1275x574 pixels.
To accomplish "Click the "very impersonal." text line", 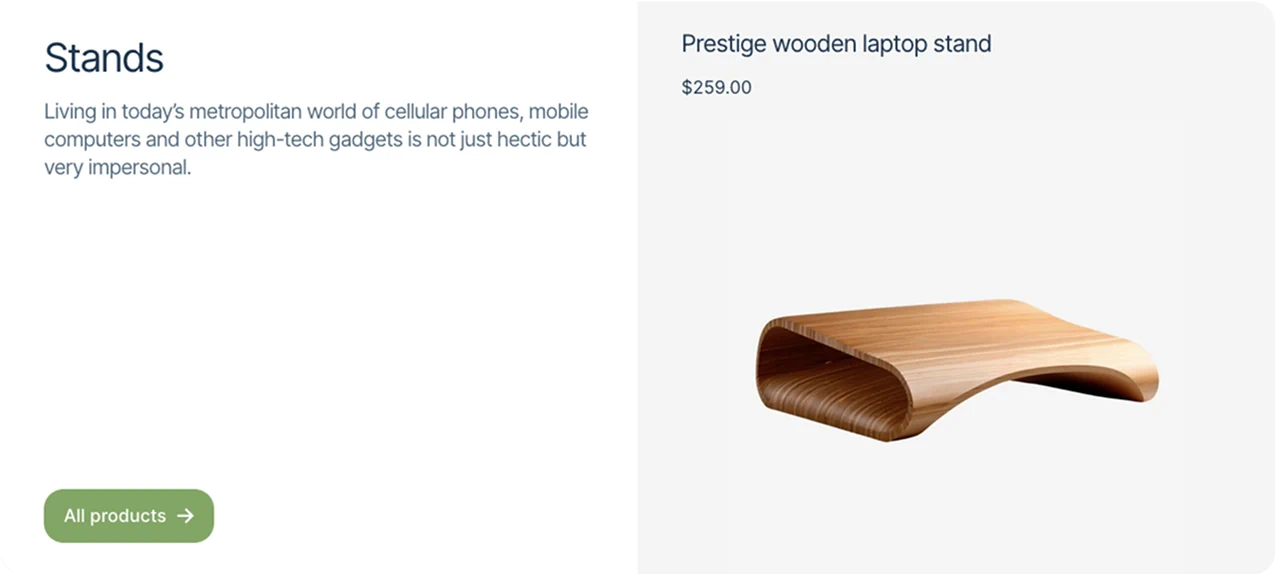I will point(117,167).
